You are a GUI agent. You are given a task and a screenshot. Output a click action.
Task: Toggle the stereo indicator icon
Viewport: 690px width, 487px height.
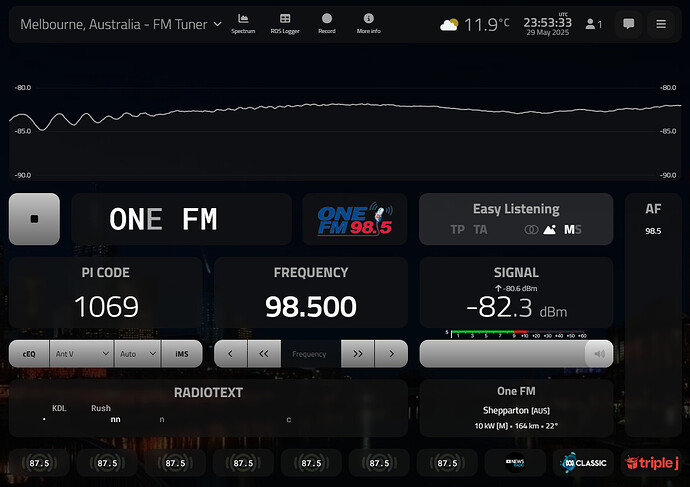click(531, 230)
